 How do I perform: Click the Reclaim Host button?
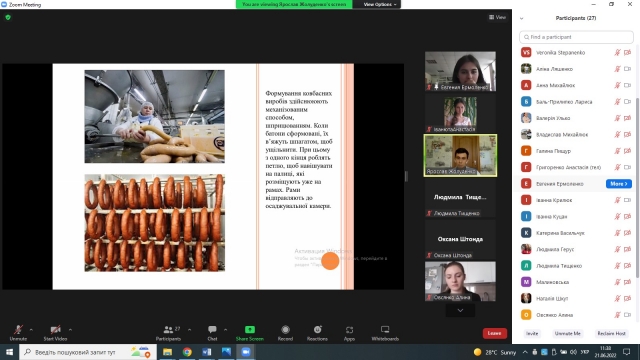[x=611, y=333]
